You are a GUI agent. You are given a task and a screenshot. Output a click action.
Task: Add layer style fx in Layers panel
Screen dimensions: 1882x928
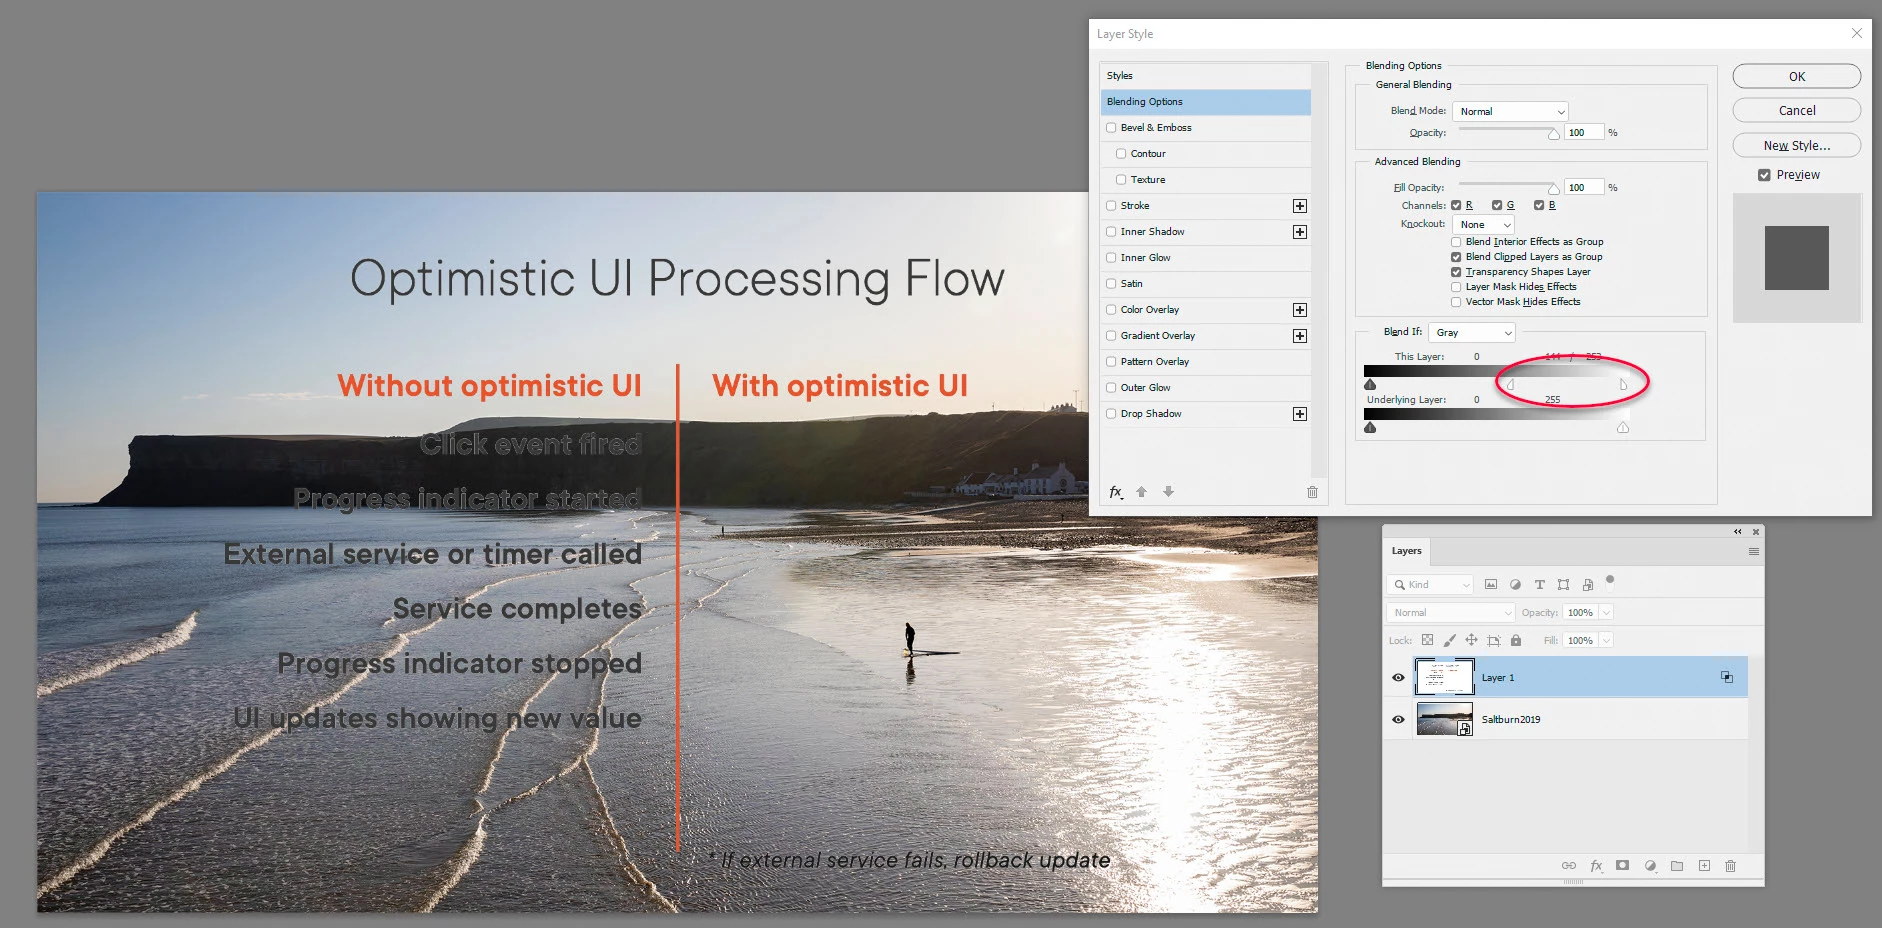point(1596,866)
